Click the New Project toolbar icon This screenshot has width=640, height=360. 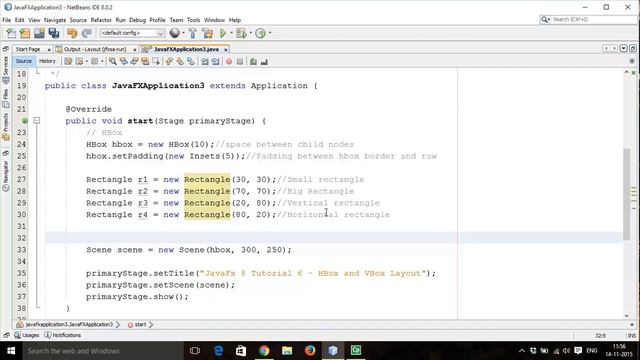(25, 33)
